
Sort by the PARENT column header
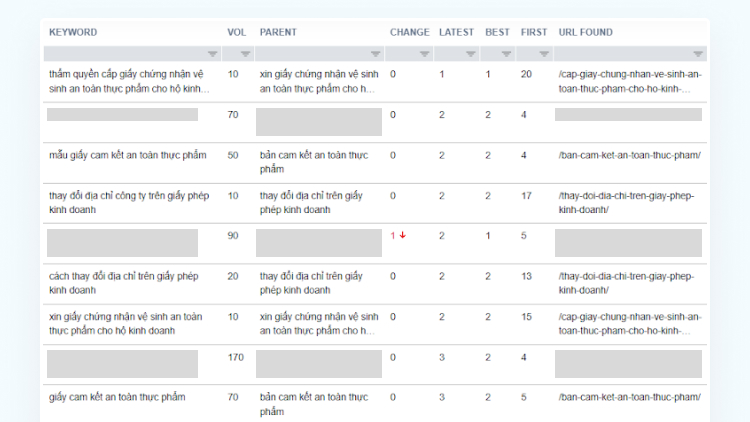[x=278, y=32]
